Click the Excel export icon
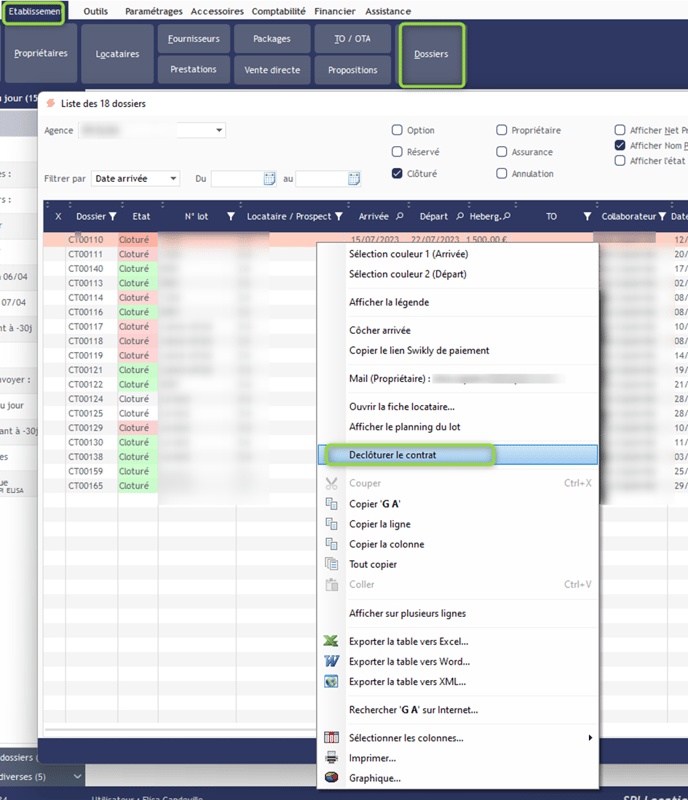 point(331,641)
